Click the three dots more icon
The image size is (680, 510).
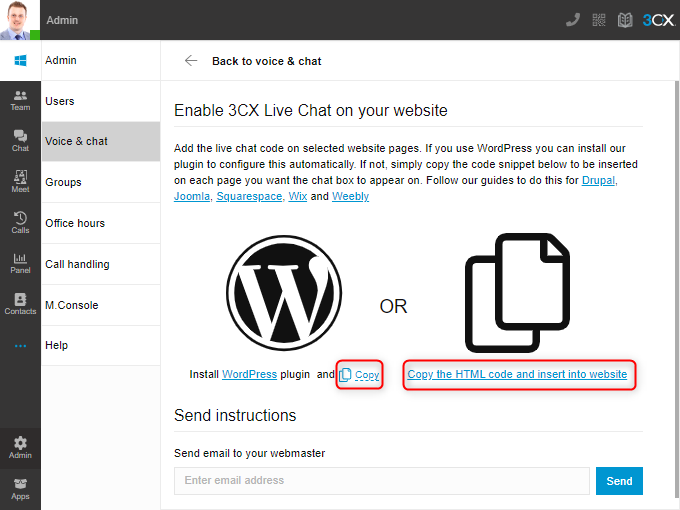(x=20, y=346)
